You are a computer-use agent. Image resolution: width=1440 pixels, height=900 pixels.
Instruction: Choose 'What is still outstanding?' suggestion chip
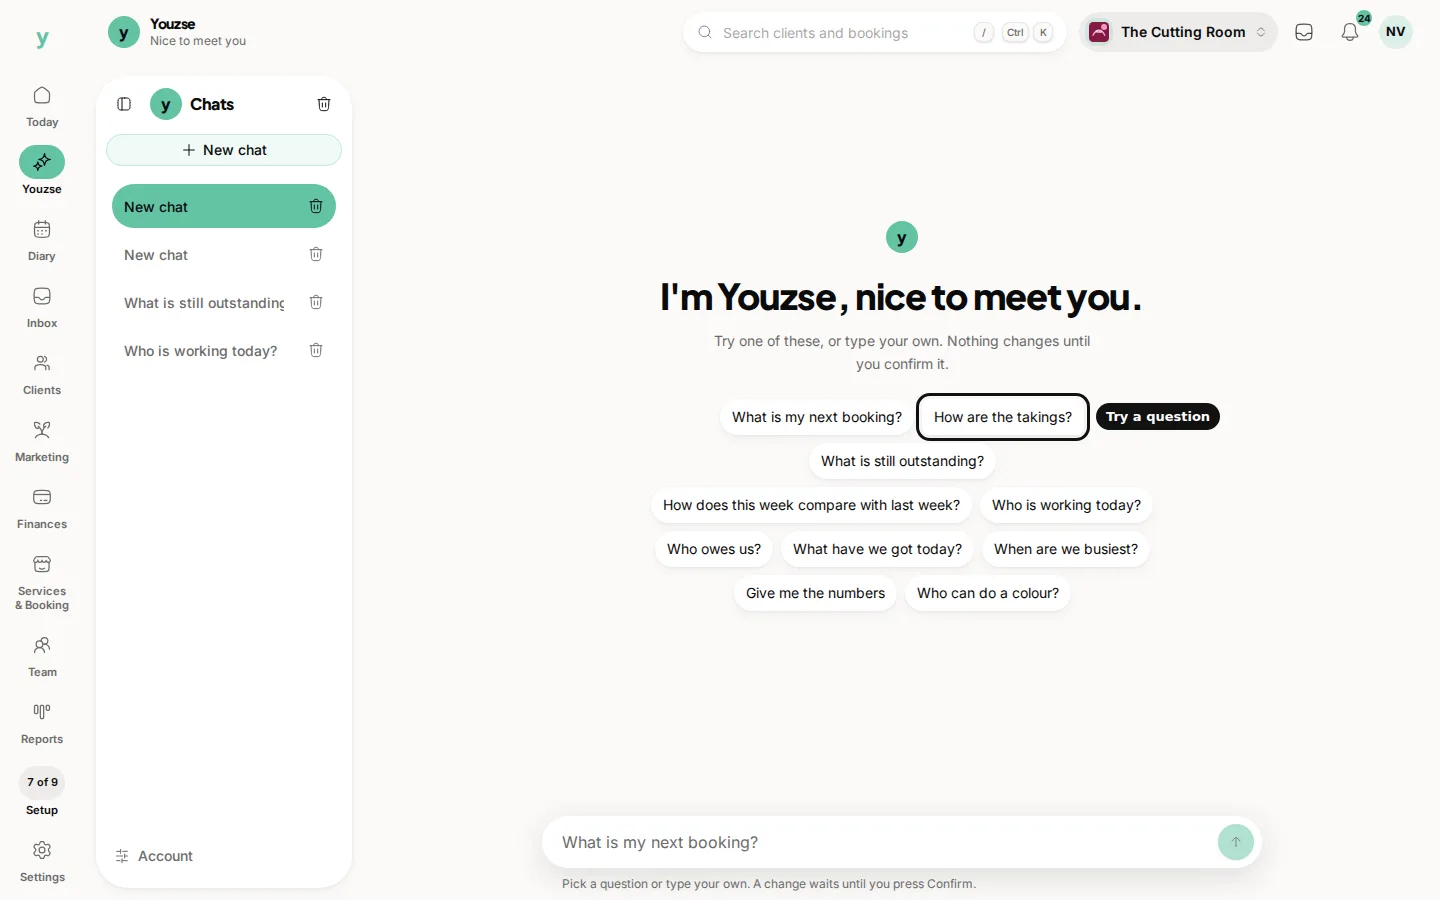pos(902,461)
